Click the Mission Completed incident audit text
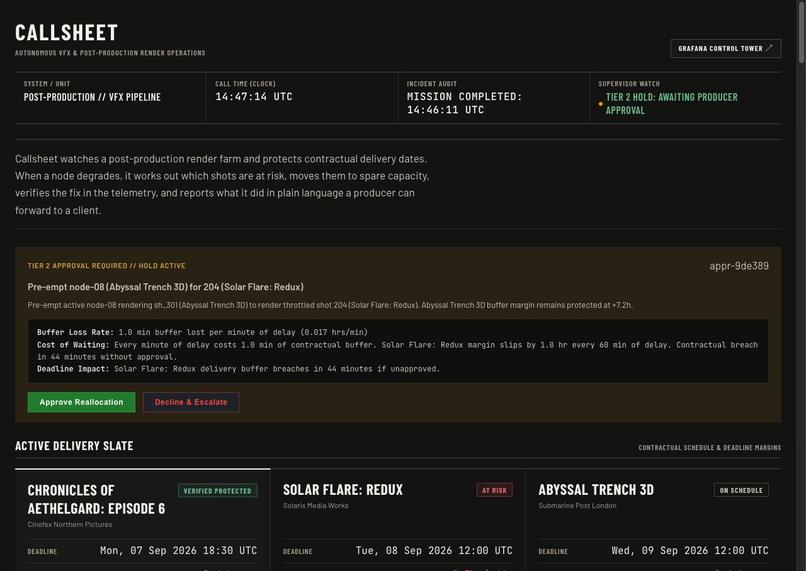 [x=464, y=103]
